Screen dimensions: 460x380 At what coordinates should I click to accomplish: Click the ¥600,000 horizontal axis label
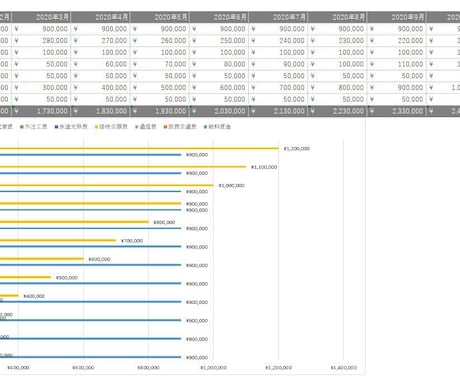pos(83,368)
